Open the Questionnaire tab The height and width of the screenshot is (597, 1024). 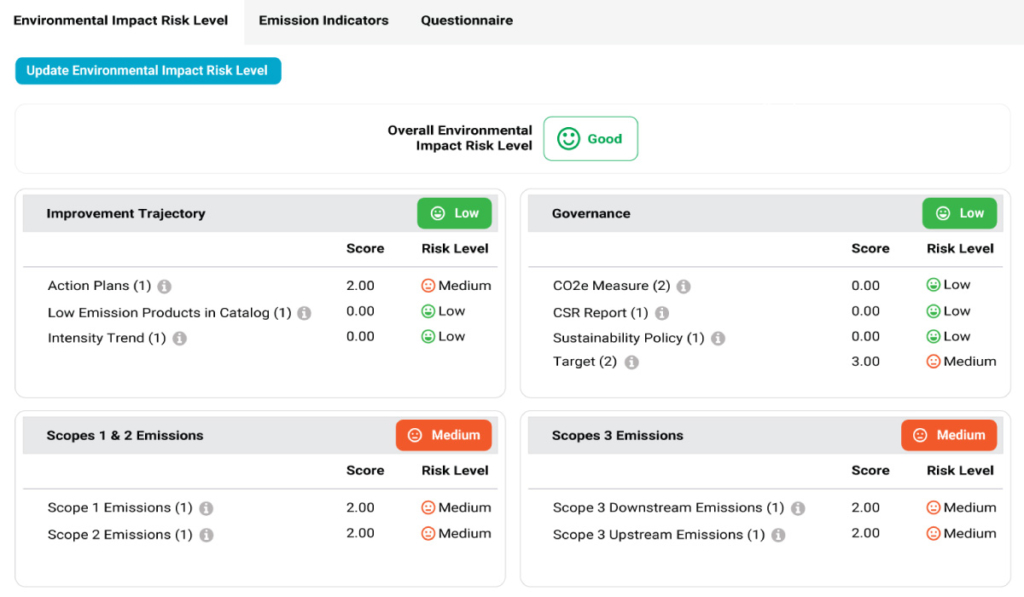click(466, 21)
